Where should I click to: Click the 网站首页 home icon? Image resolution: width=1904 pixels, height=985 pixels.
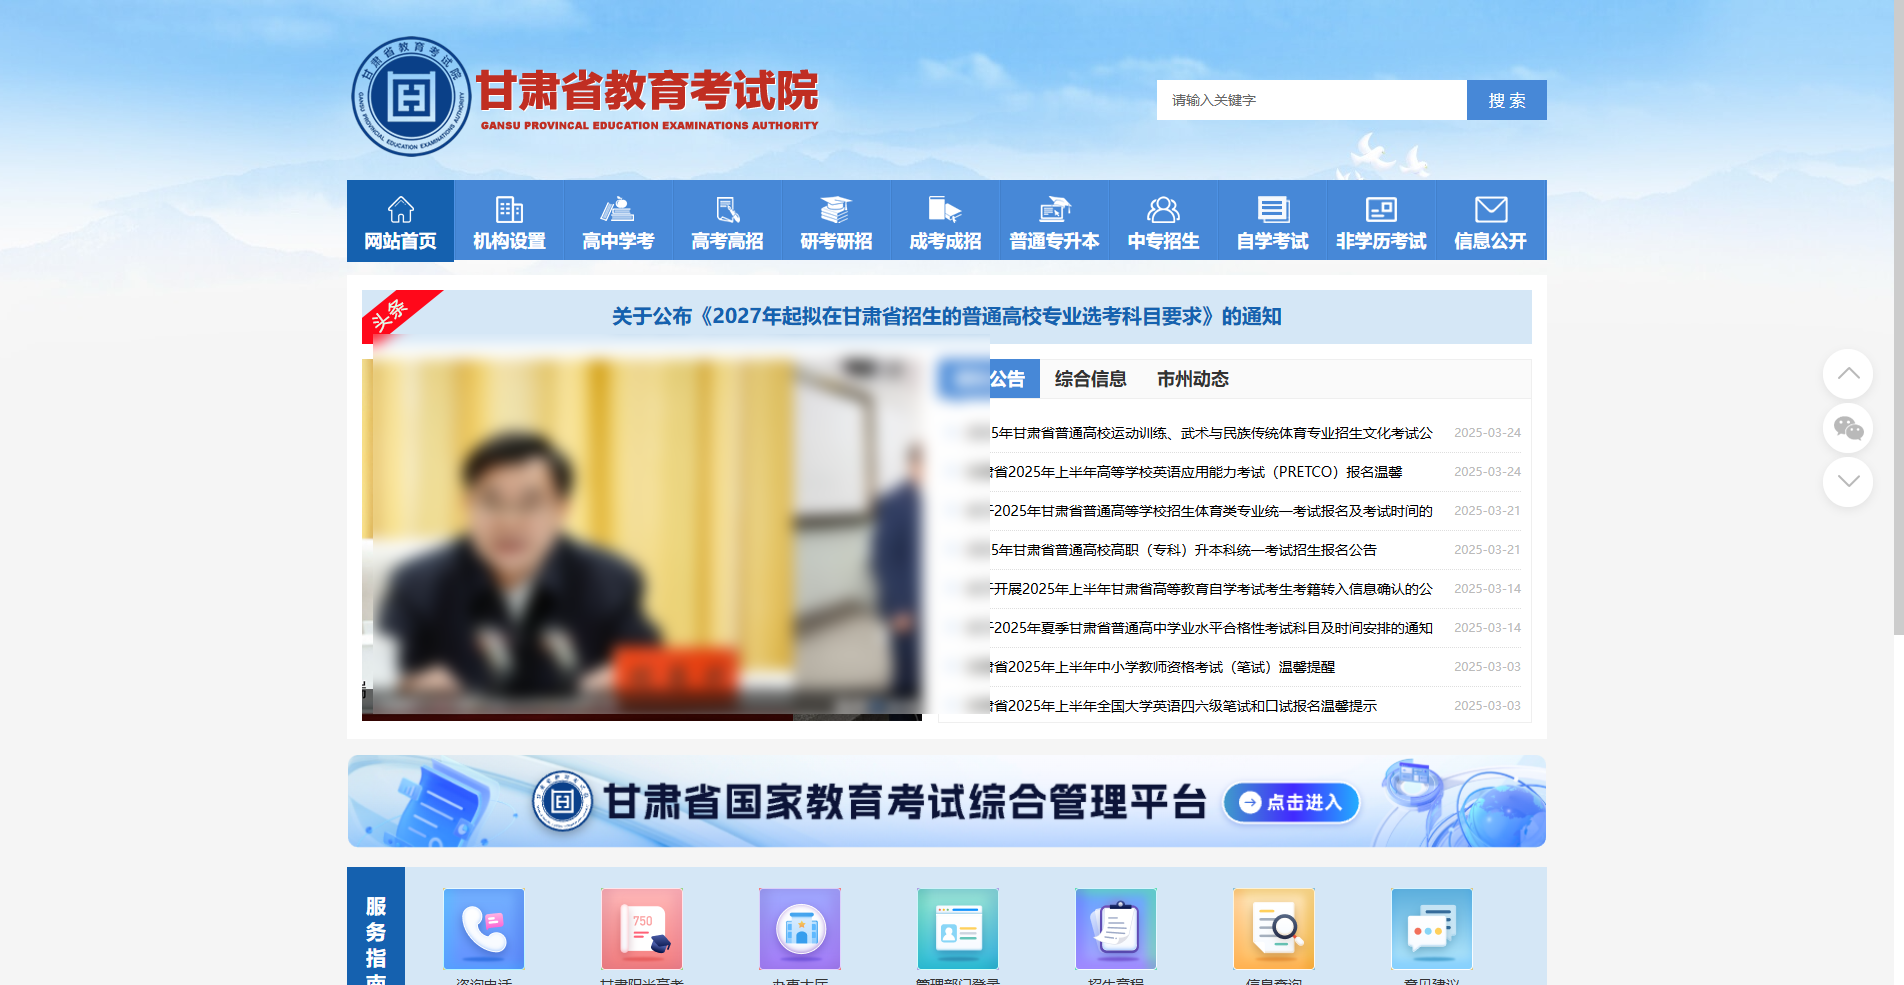tap(400, 220)
